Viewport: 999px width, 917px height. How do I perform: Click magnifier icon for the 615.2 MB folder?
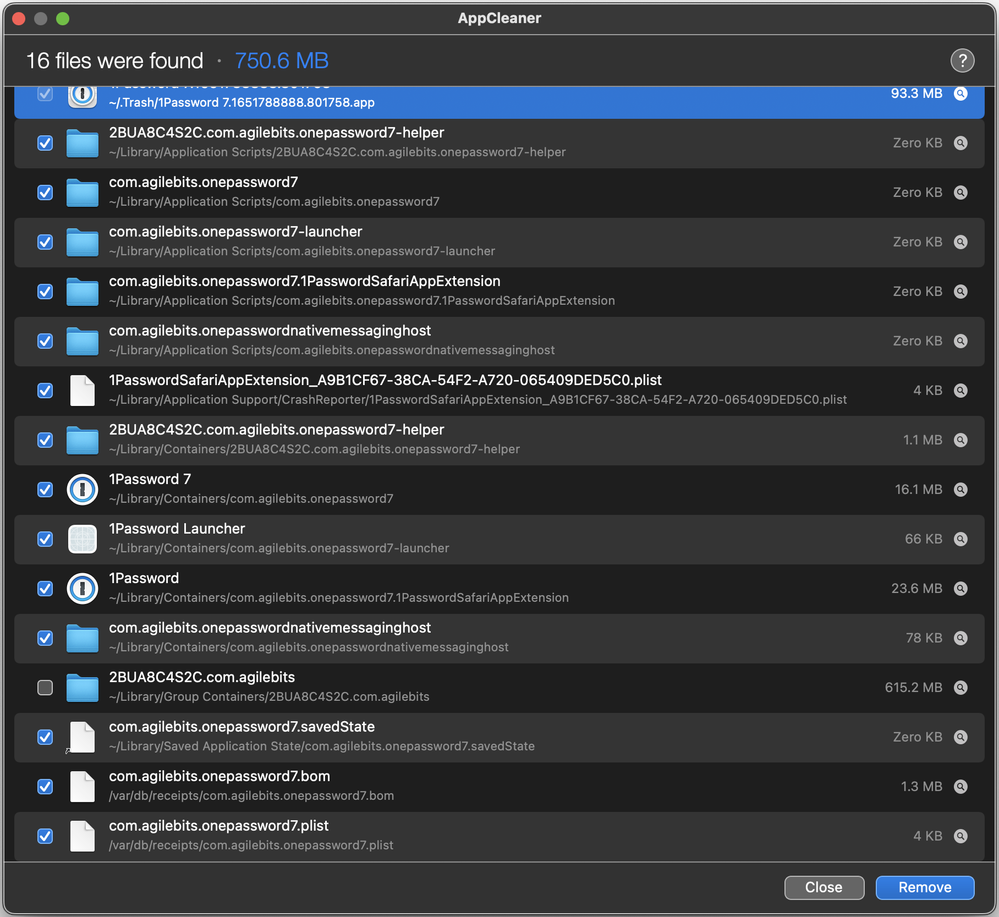[x=960, y=688]
